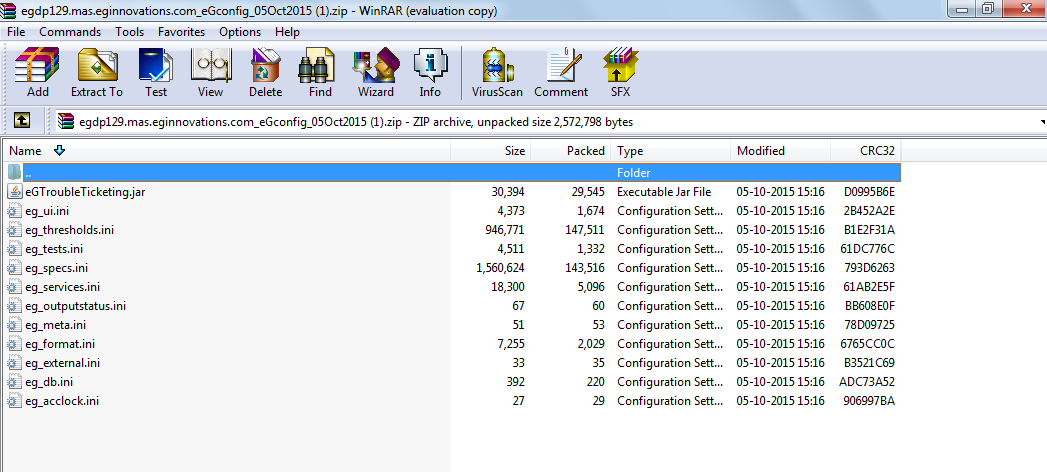Select eg_tests.ini file name
This screenshot has height=472, width=1047.
pos(54,249)
